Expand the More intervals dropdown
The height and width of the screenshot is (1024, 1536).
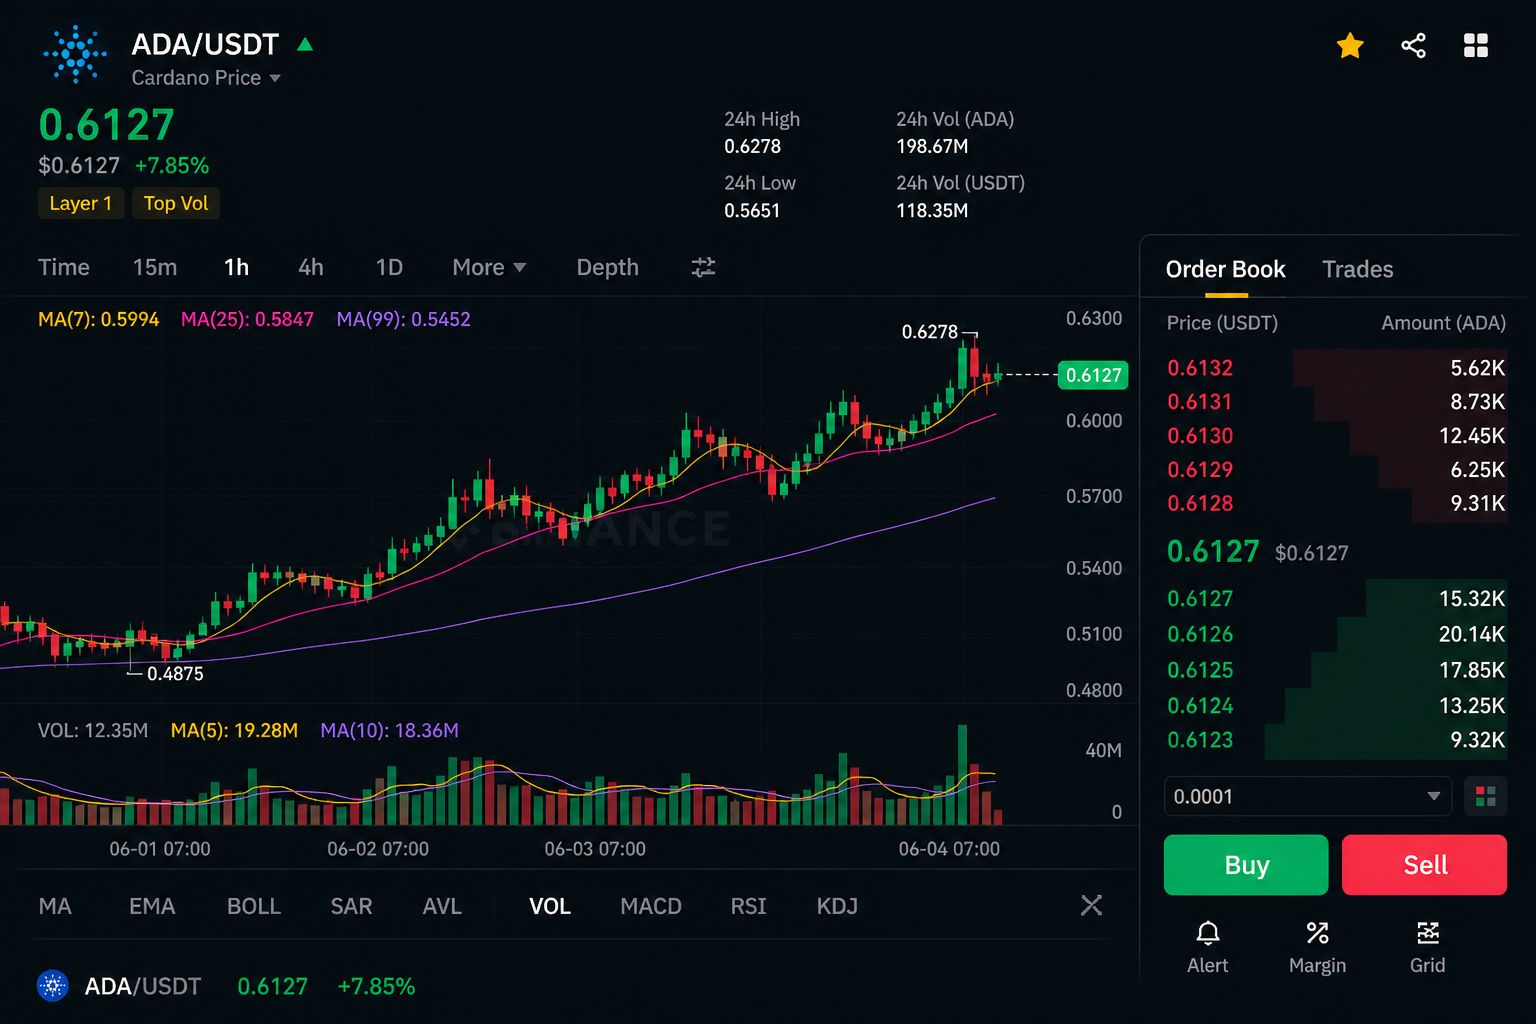[489, 267]
